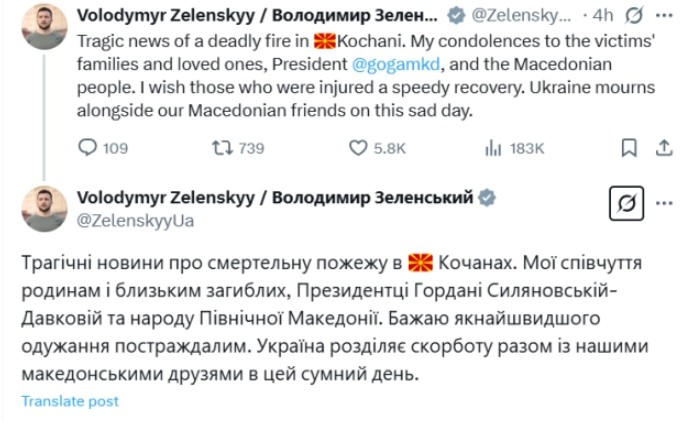Click the reply icon with 109 replies

tap(87, 148)
